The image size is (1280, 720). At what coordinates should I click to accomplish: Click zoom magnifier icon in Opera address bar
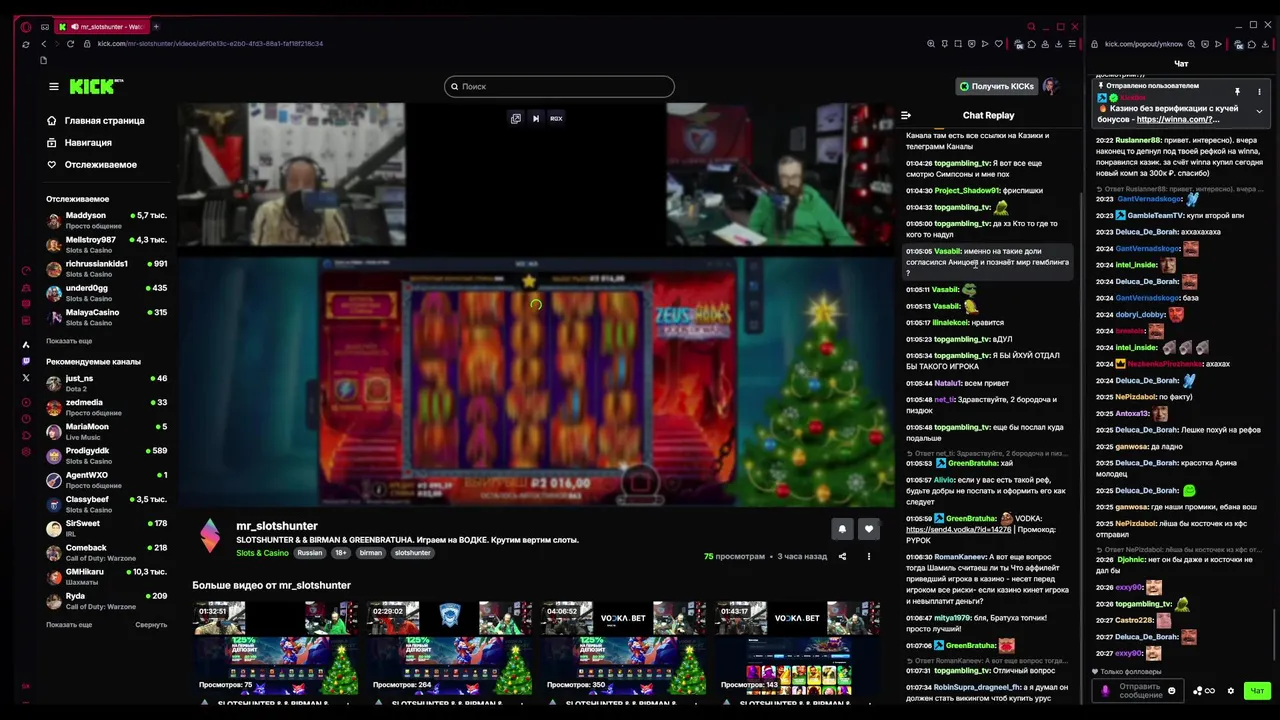[x=931, y=44]
